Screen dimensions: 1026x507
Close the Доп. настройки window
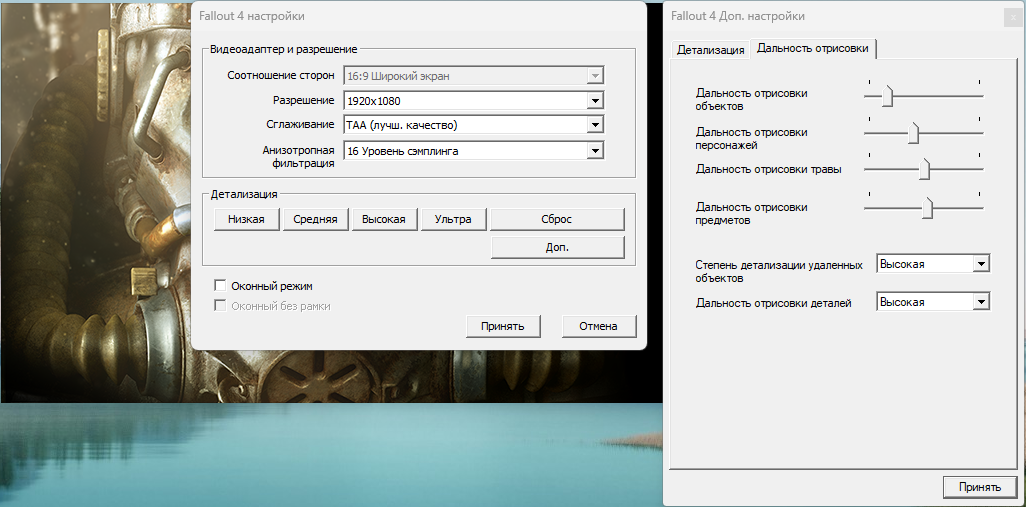pos(1014,18)
